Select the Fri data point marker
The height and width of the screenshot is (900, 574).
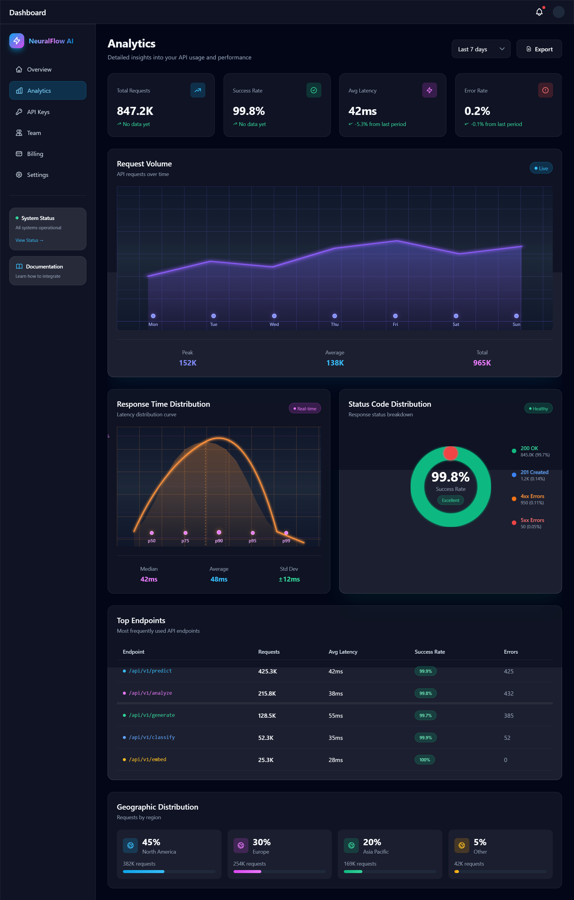[x=395, y=316]
